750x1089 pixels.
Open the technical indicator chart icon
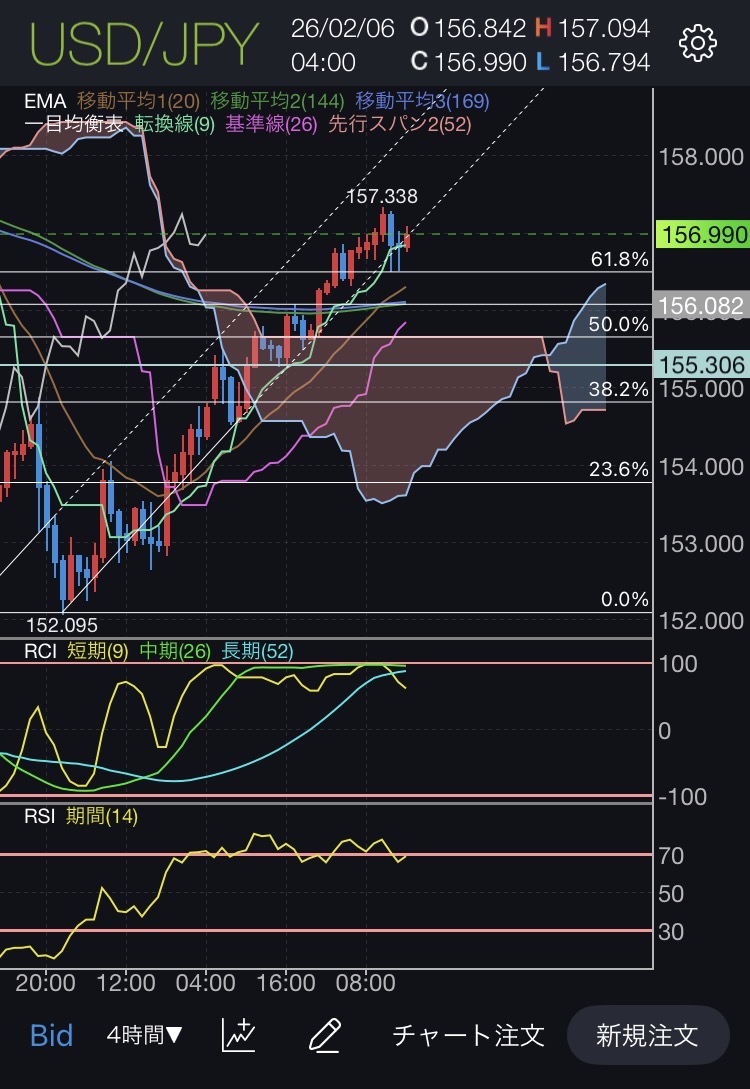coord(237,1034)
